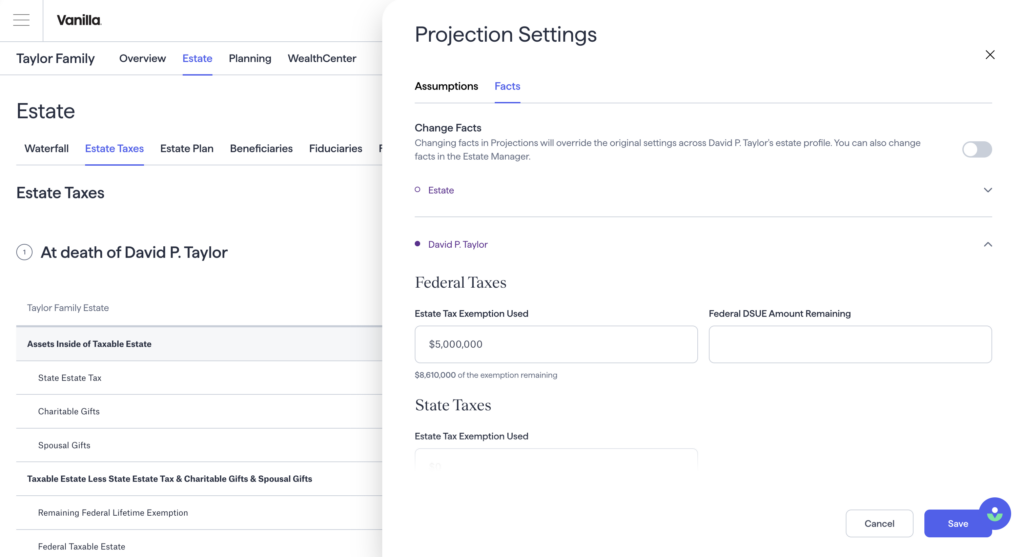1024x557 pixels.
Task: Select the Facts tab
Action: 507,86
